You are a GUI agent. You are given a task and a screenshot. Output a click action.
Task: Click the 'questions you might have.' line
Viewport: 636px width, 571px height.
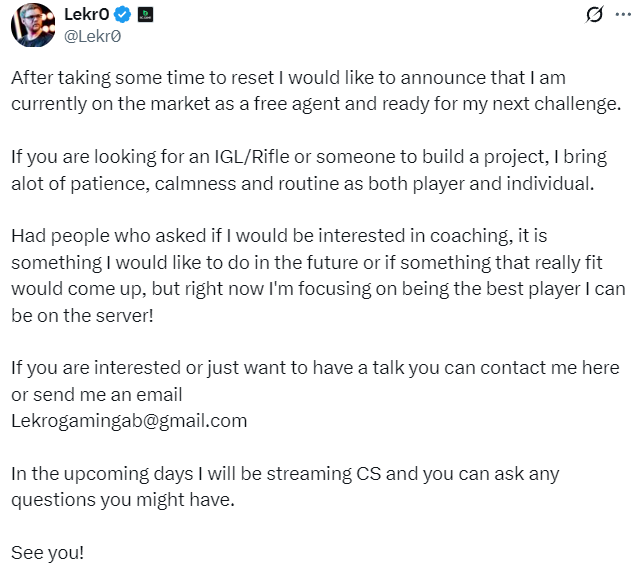pos(123,500)
